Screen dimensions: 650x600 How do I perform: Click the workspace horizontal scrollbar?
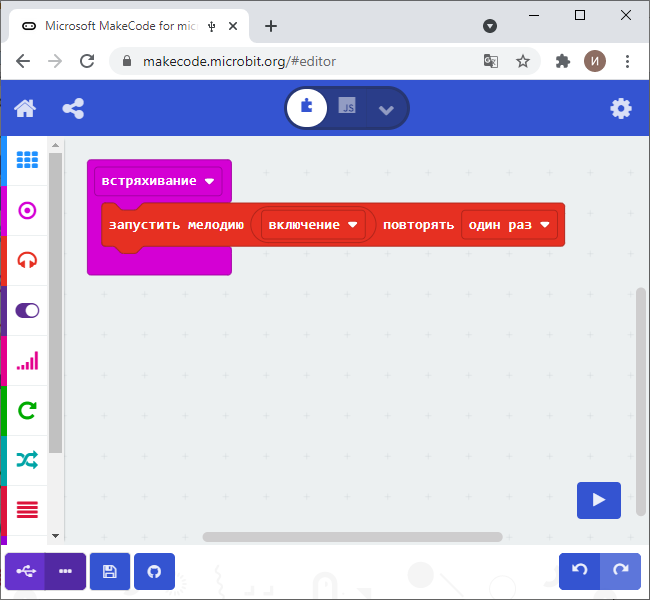click(352, 537)
